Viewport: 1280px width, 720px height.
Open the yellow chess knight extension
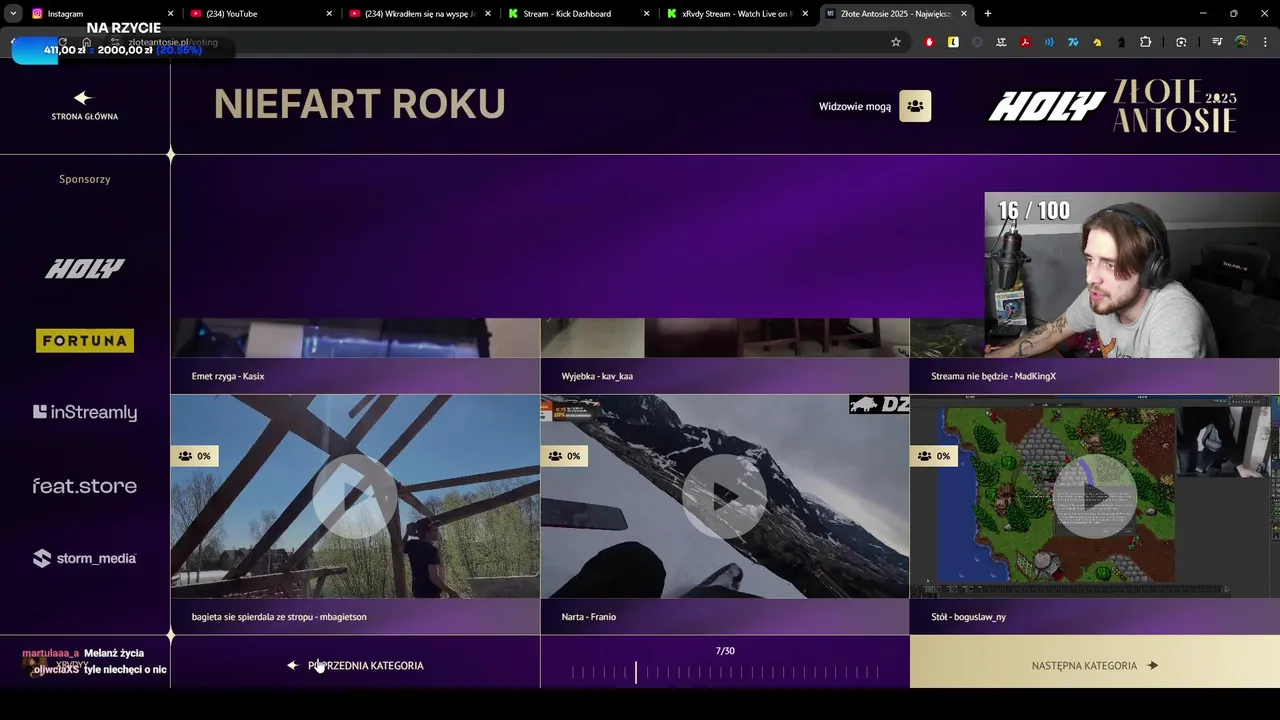click(x=1097, y=42)
